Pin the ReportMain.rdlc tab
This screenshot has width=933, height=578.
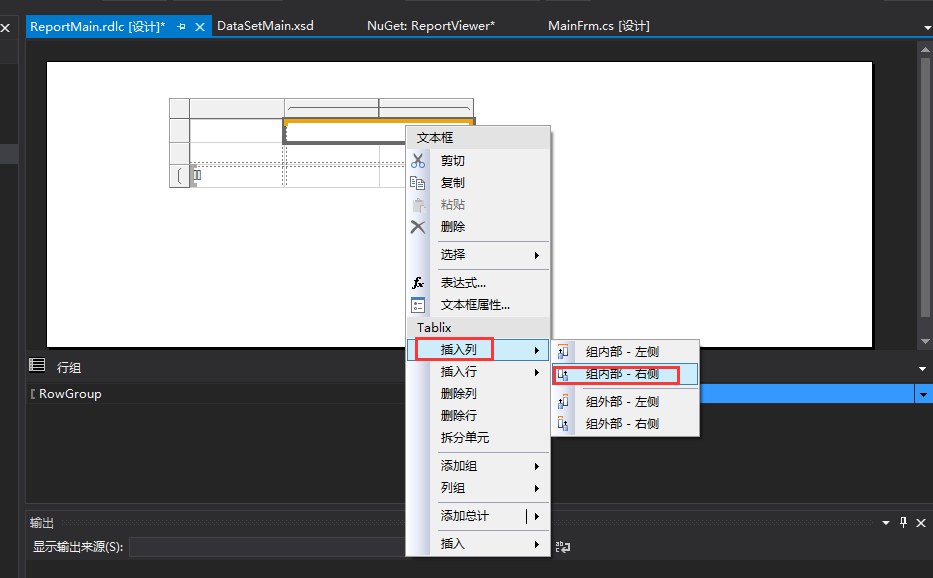coord(181,27)
